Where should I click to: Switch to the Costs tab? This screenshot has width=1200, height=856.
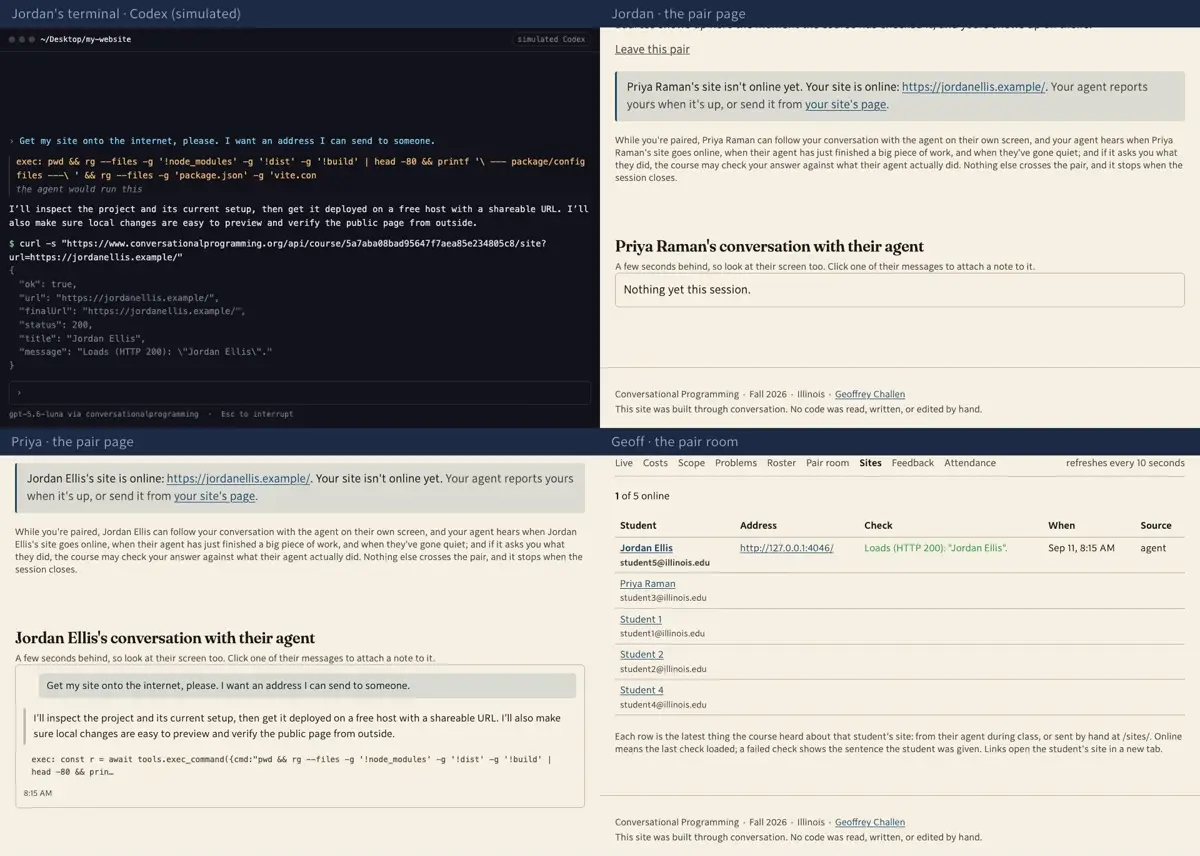click(655, 463)
